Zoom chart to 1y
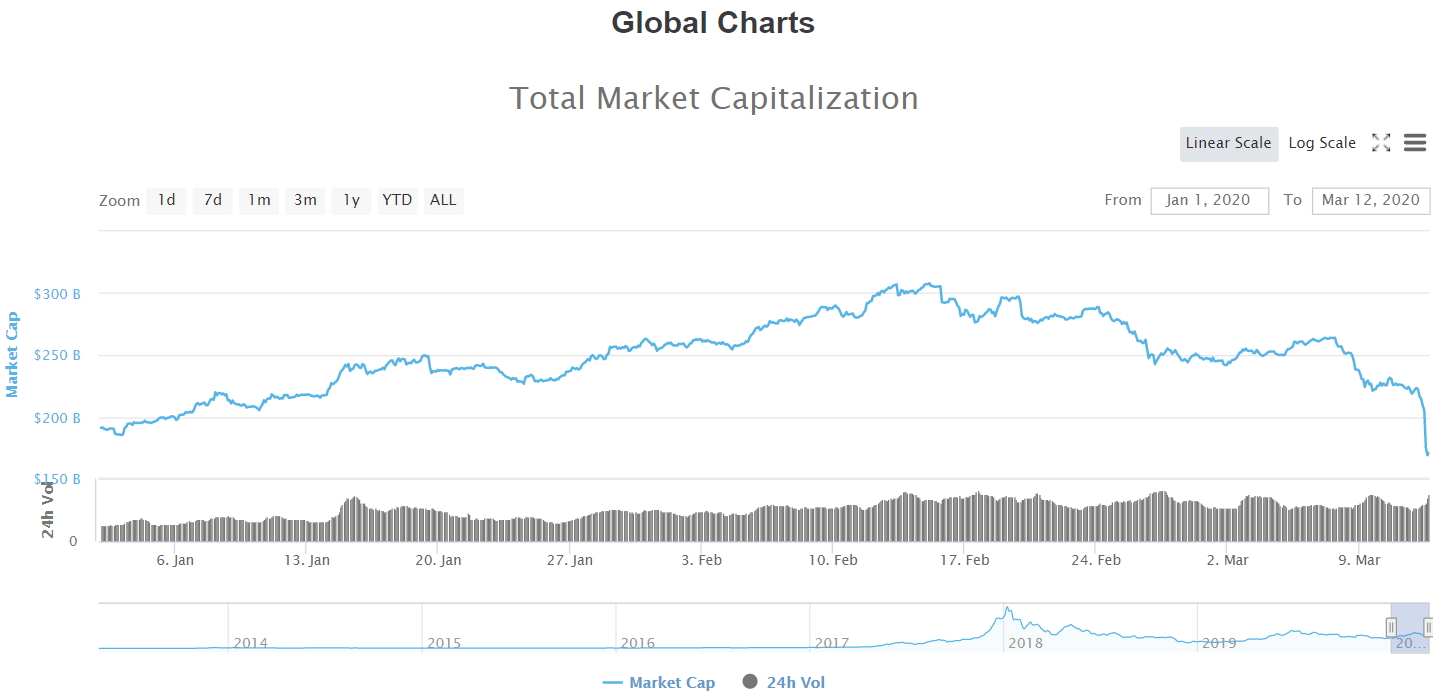The image size is (1433, 700). [351, 200]
